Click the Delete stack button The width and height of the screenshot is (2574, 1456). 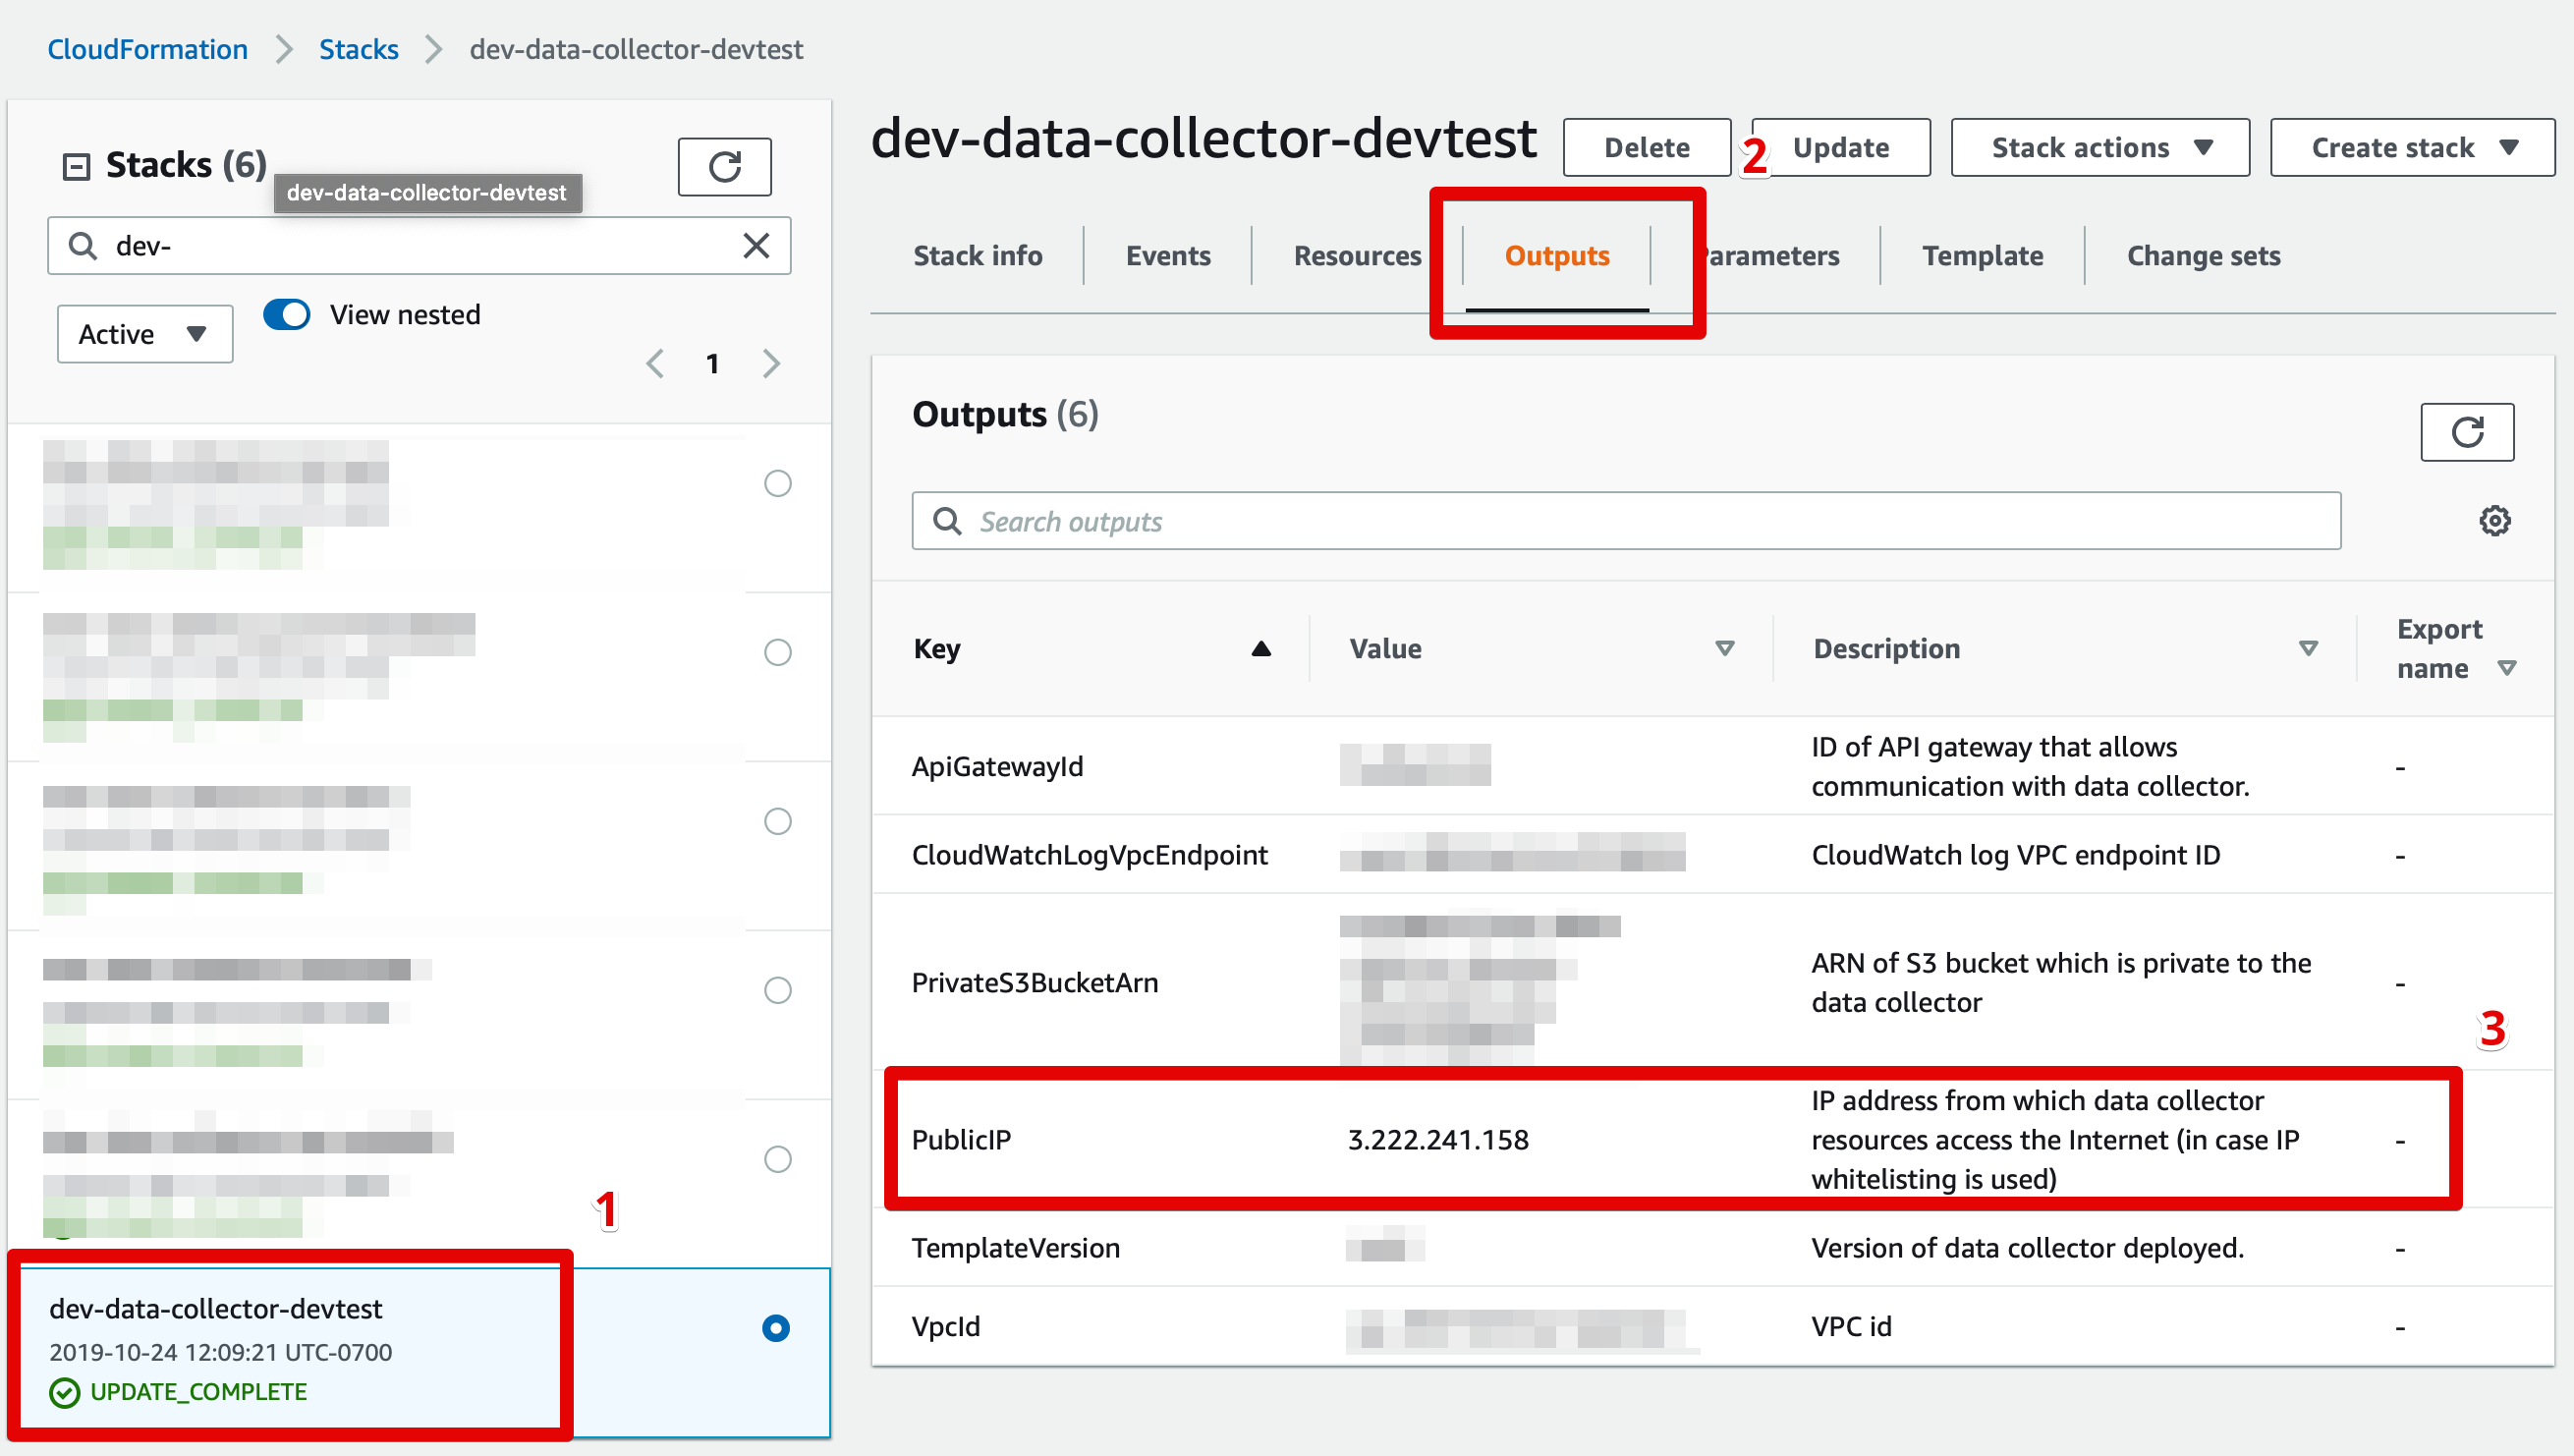[1645, 148]
